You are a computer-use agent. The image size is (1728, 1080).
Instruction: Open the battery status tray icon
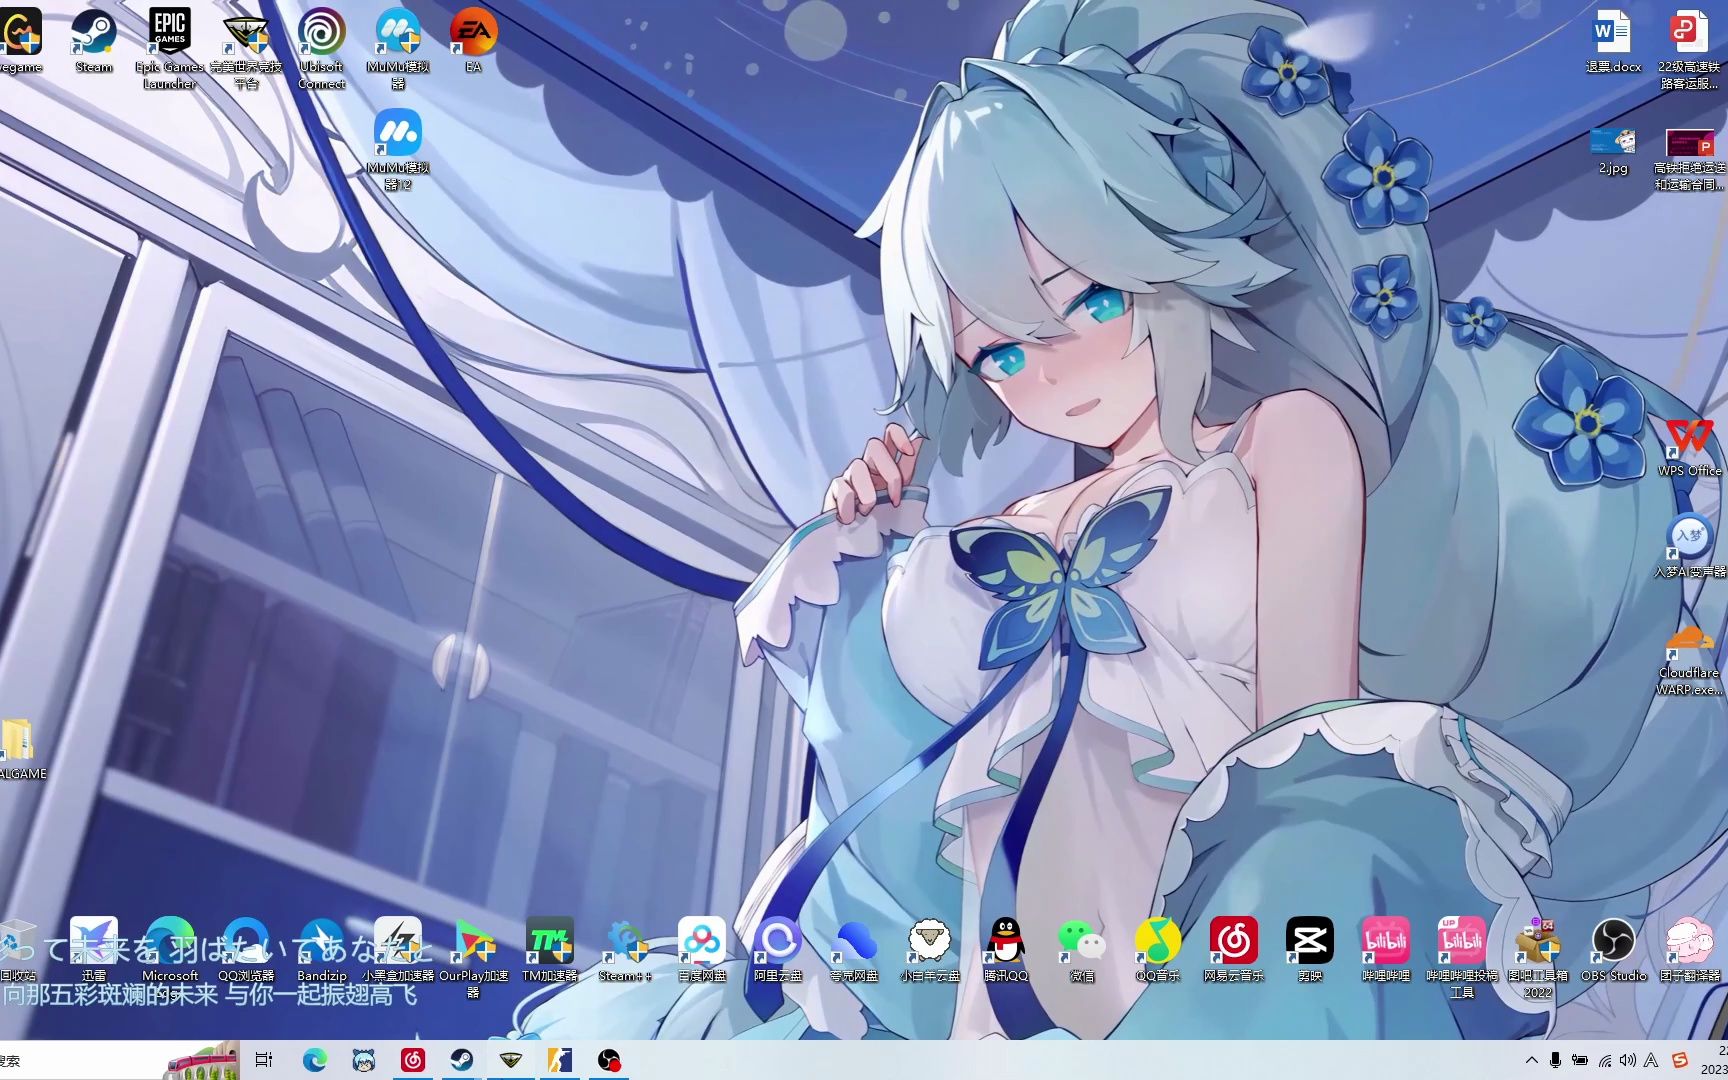coord(1580,1060)
